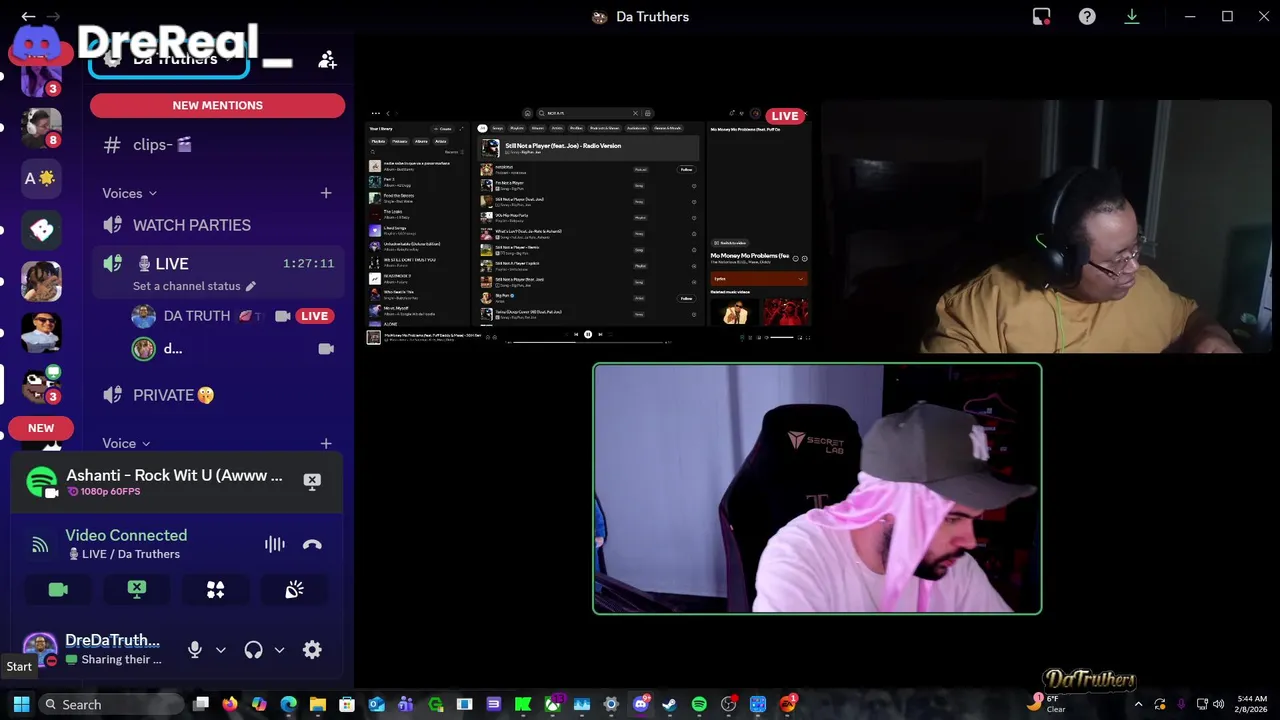Turn off camera with green camera button
This screenshot has width=1280, height=720.
(58, 590)
